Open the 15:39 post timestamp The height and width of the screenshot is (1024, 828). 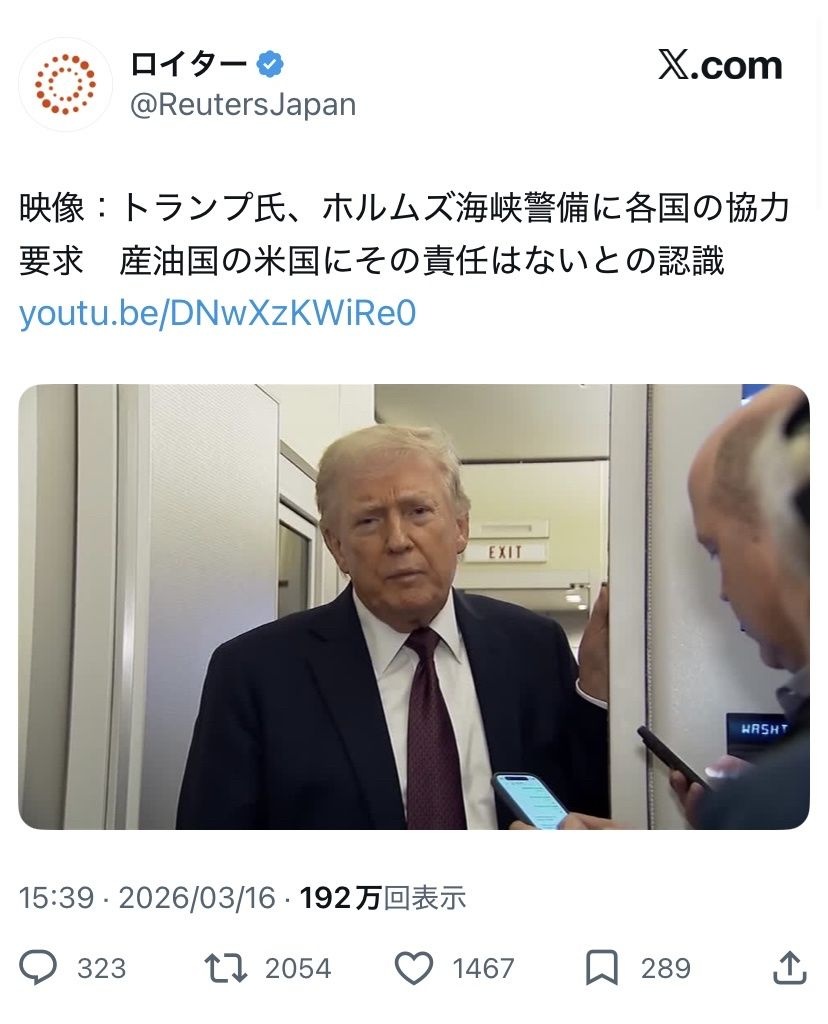[57, 898]
